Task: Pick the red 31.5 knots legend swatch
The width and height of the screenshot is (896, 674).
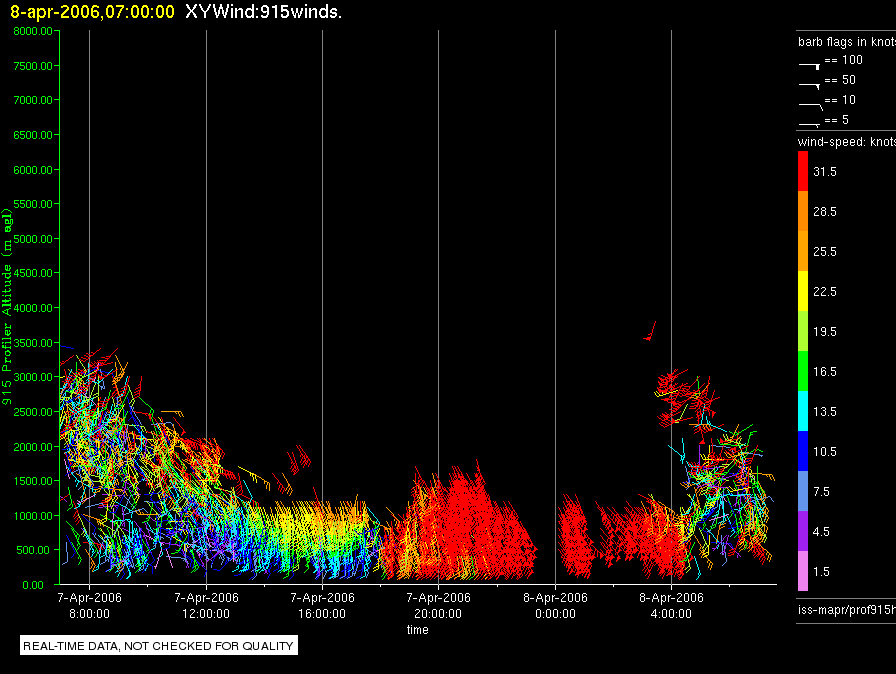Action: 803,171
